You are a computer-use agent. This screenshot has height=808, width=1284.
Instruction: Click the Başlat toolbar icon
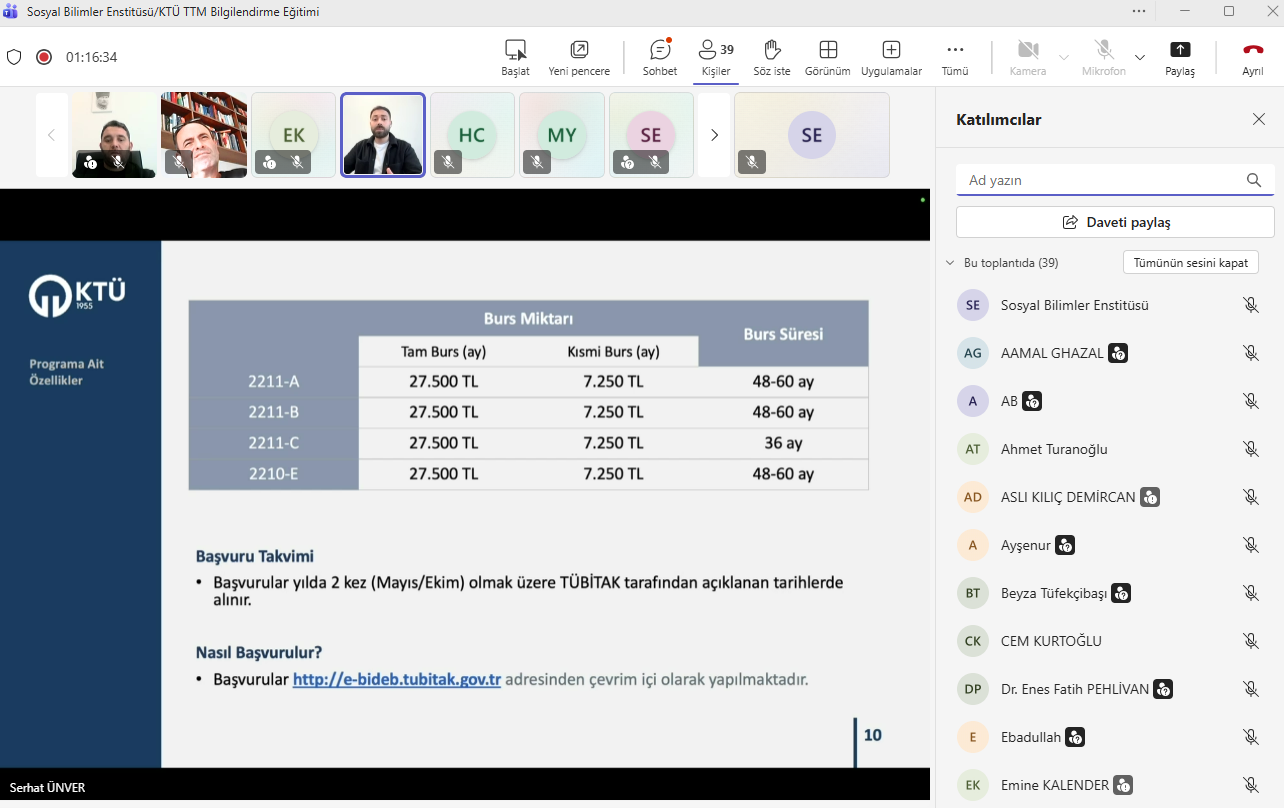(x=515, y=51)
